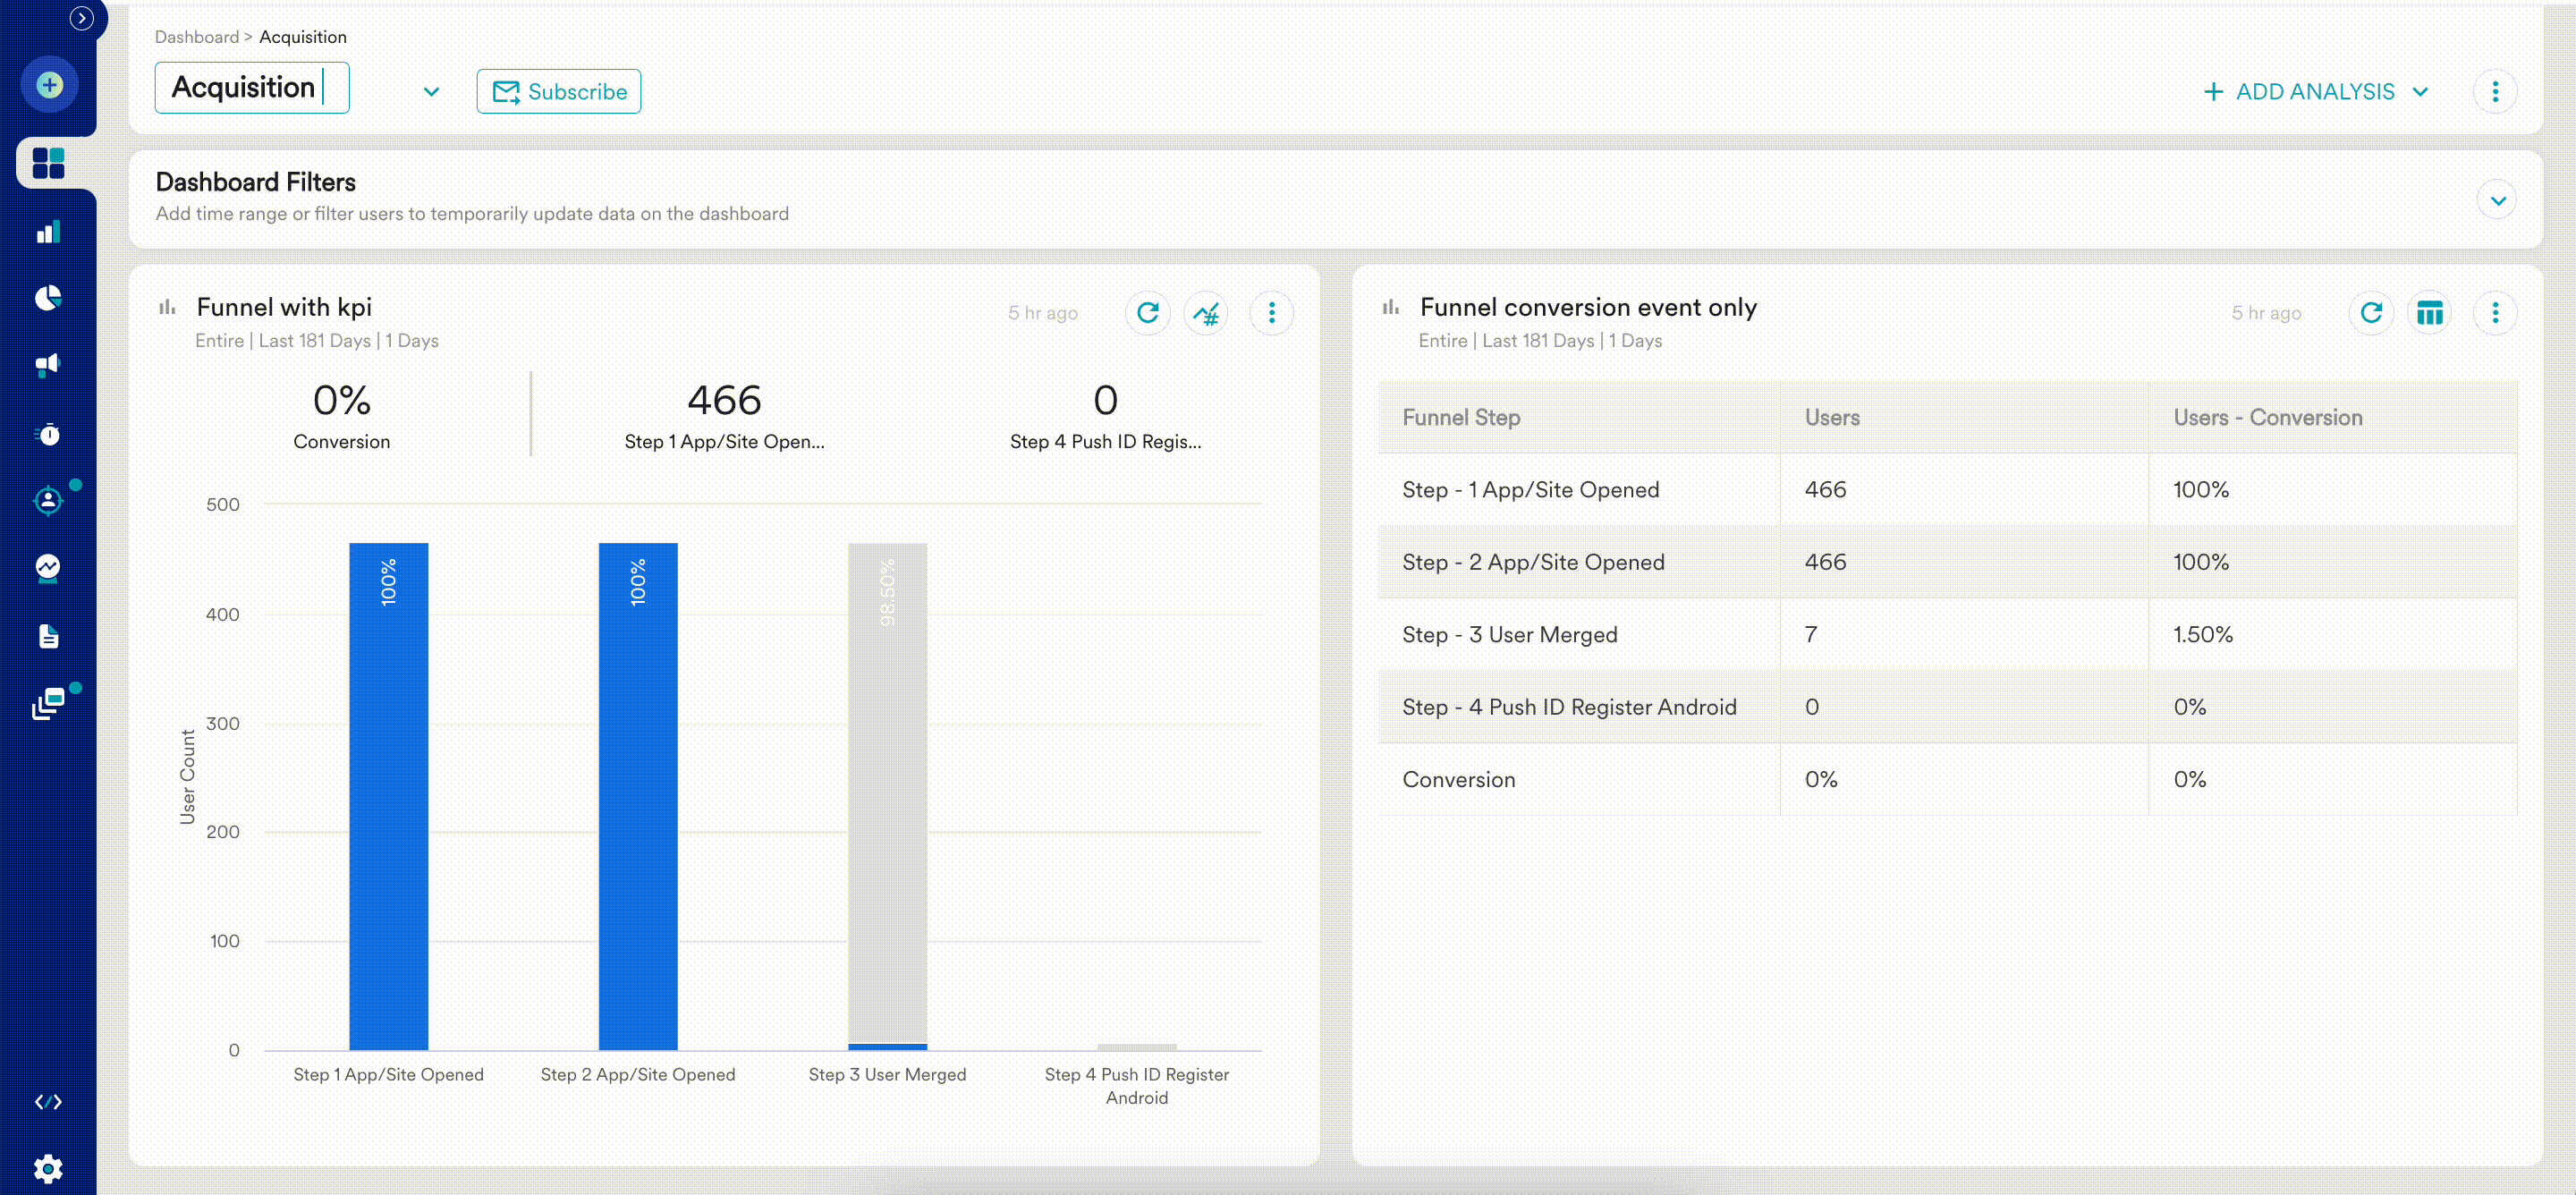Open dashboard-level three-dot options menu

pyautogui.click(x=2495, y=92)
